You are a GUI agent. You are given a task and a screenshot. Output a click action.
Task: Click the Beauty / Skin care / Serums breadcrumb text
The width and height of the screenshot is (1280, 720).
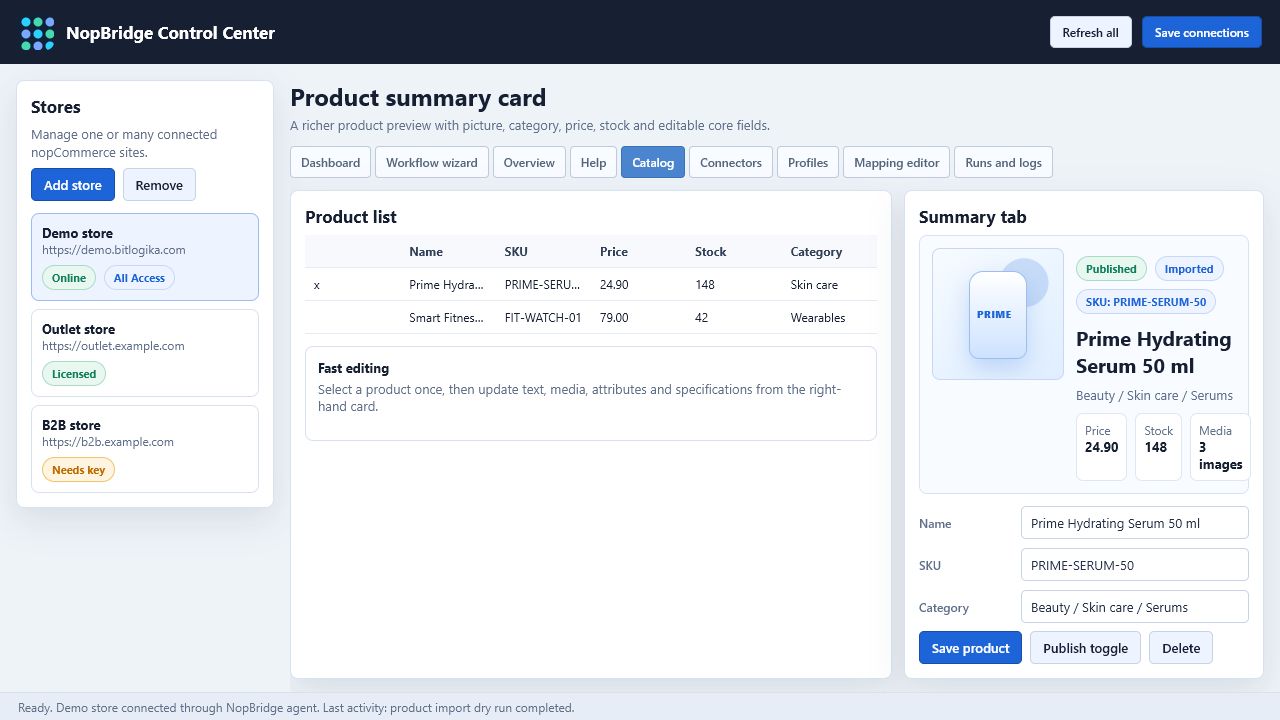coord(1154,395)
